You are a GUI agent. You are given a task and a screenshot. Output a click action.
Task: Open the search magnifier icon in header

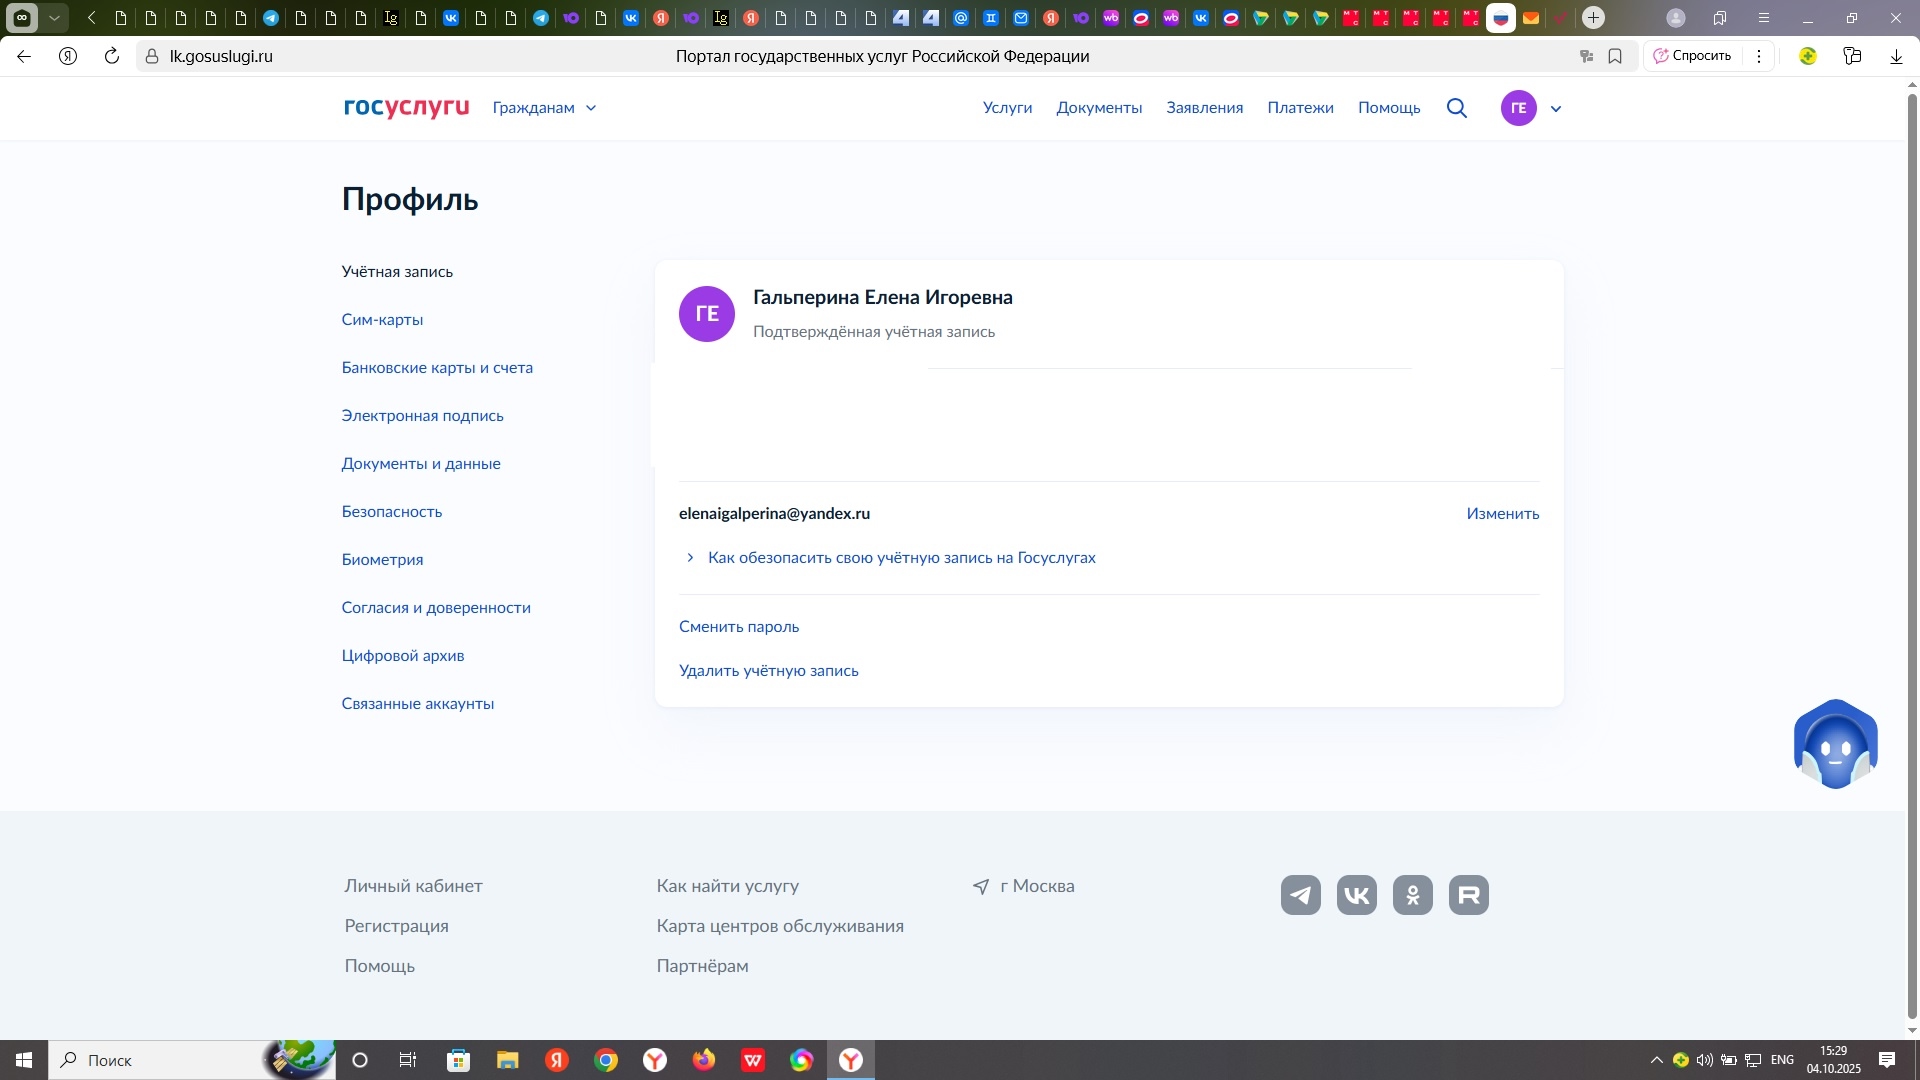point(1457,108)
